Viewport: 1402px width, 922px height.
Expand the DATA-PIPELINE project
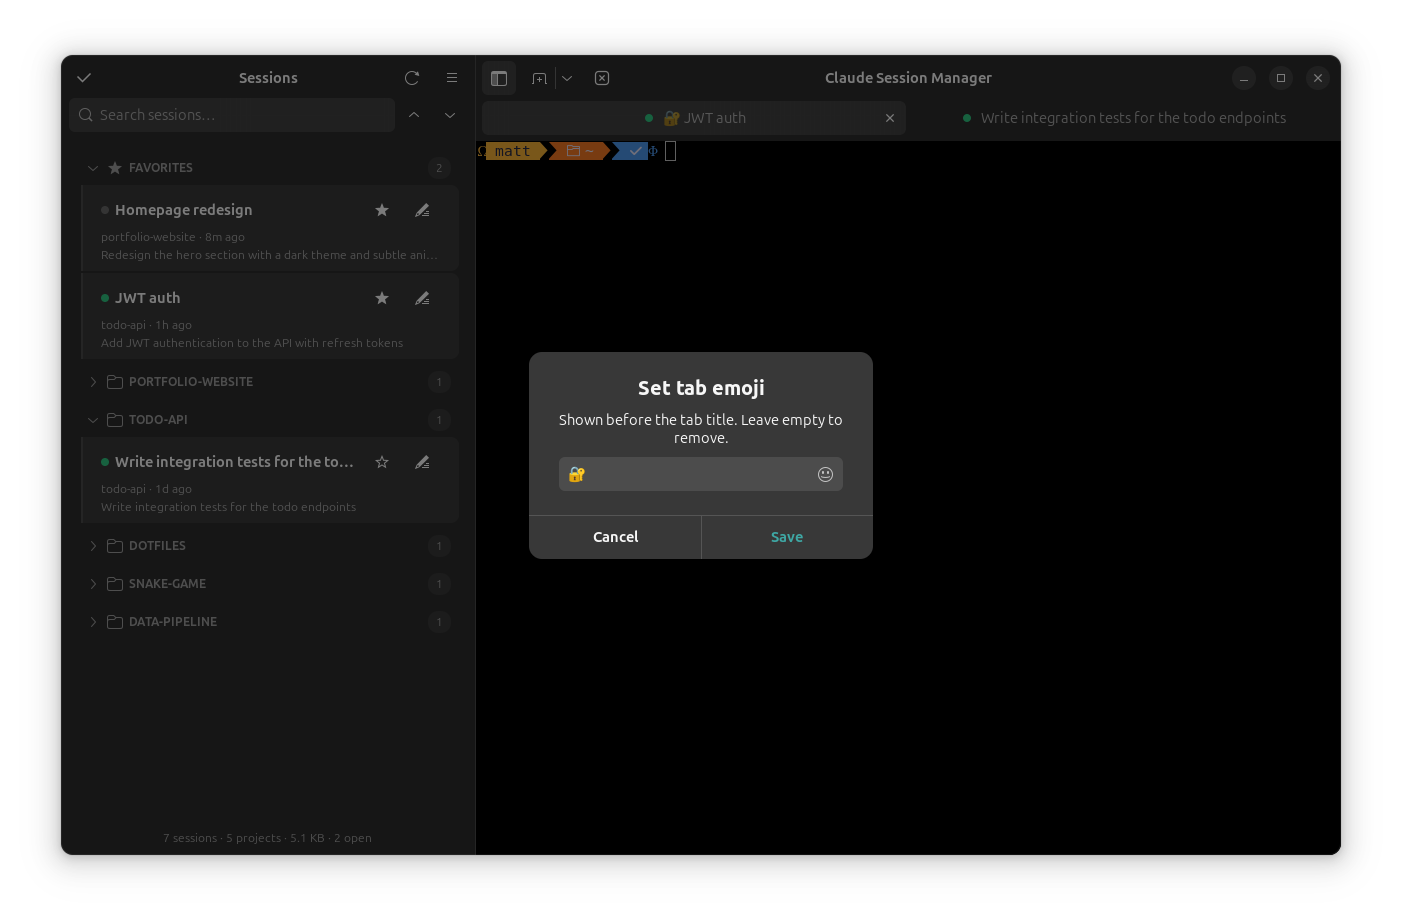pyautogui.click(x=93, y=622)
